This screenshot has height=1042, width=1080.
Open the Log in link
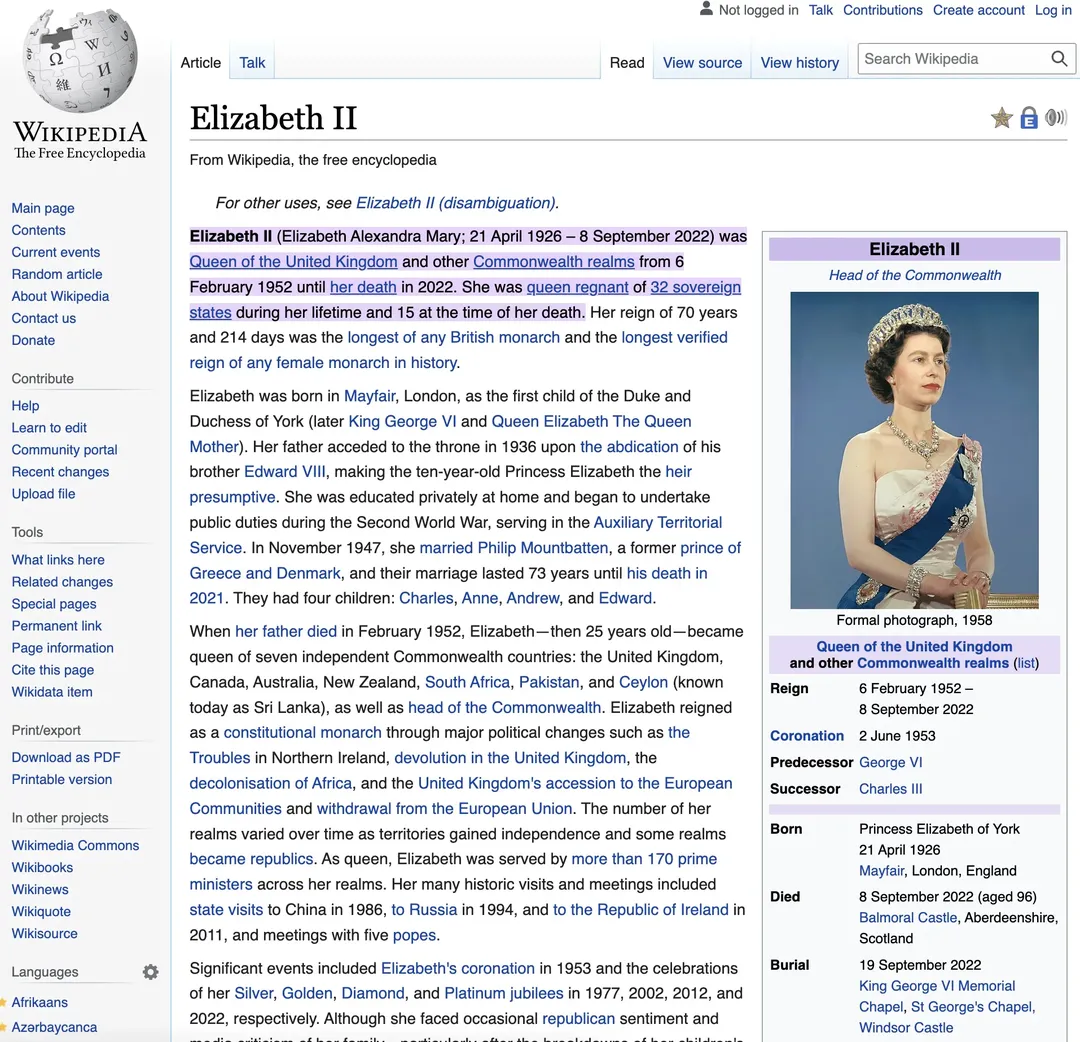1053,10
